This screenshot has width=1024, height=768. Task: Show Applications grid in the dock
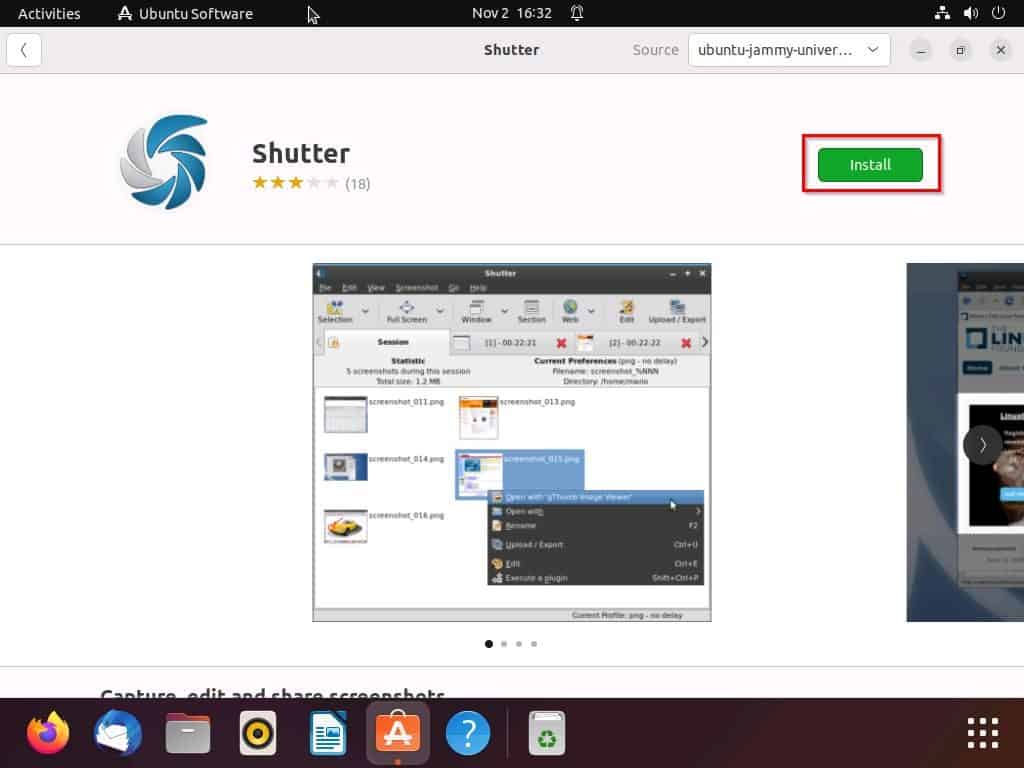point(983,733)
